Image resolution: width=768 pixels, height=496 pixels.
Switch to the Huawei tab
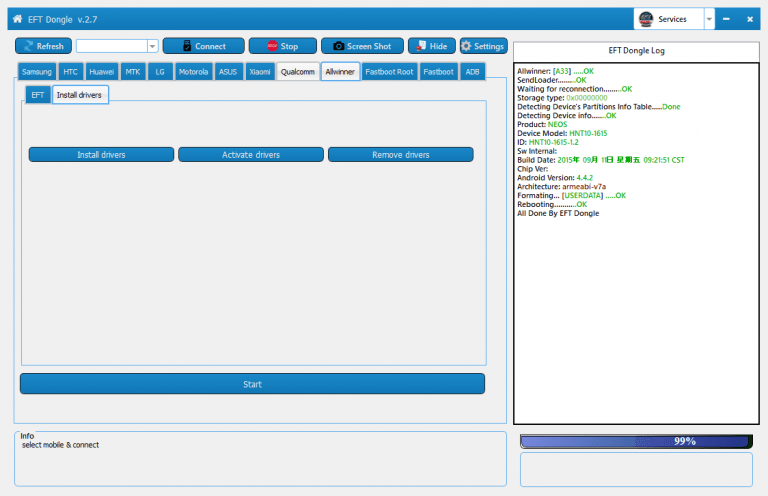click(101, 72)
